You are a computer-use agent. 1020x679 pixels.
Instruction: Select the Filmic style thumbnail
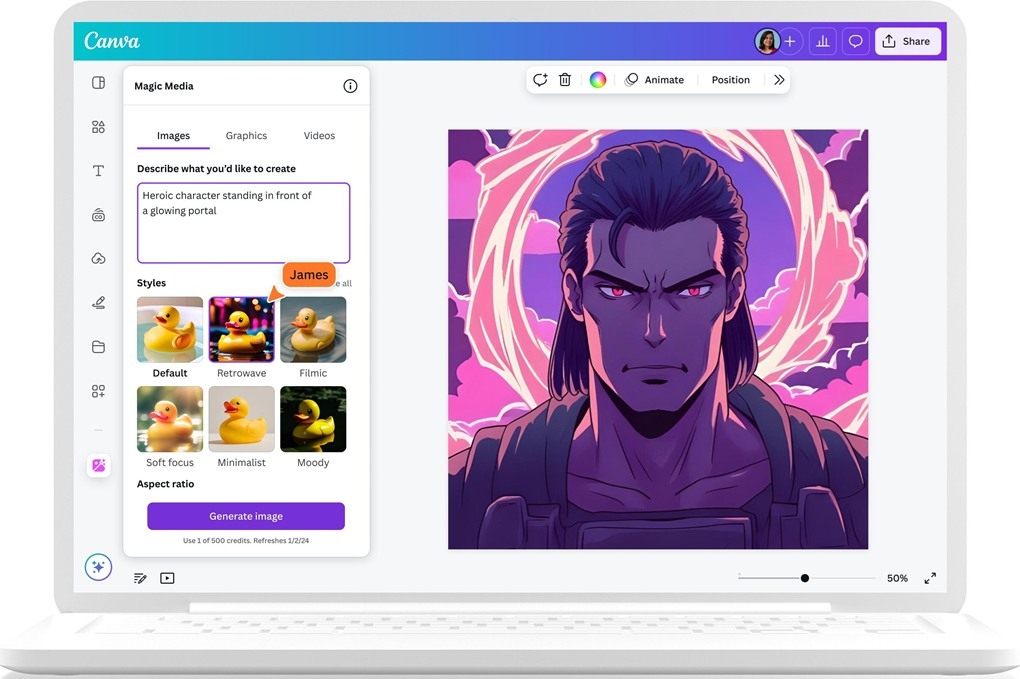(x=313, y=330)
